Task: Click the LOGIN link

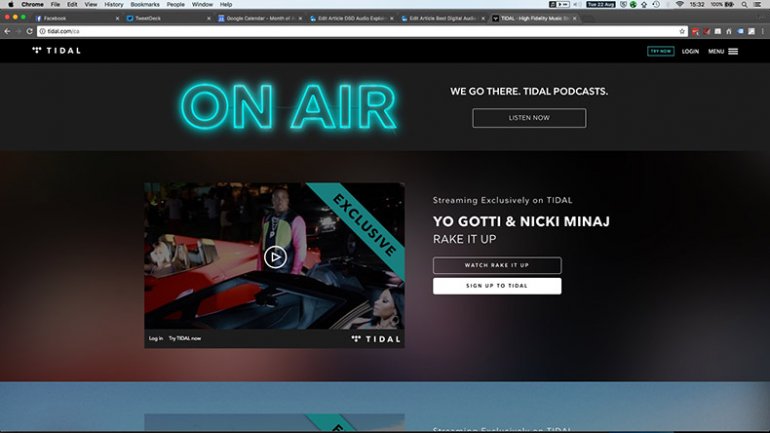Action: click(x=690, y=51)
